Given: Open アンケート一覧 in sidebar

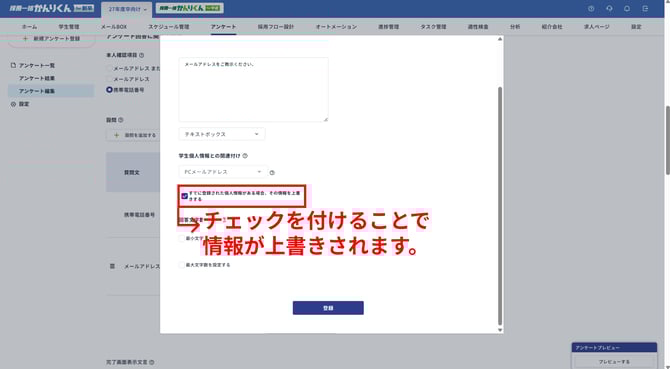Looking at the screenshot, I should pyautogui.click(x=37, y=65).
